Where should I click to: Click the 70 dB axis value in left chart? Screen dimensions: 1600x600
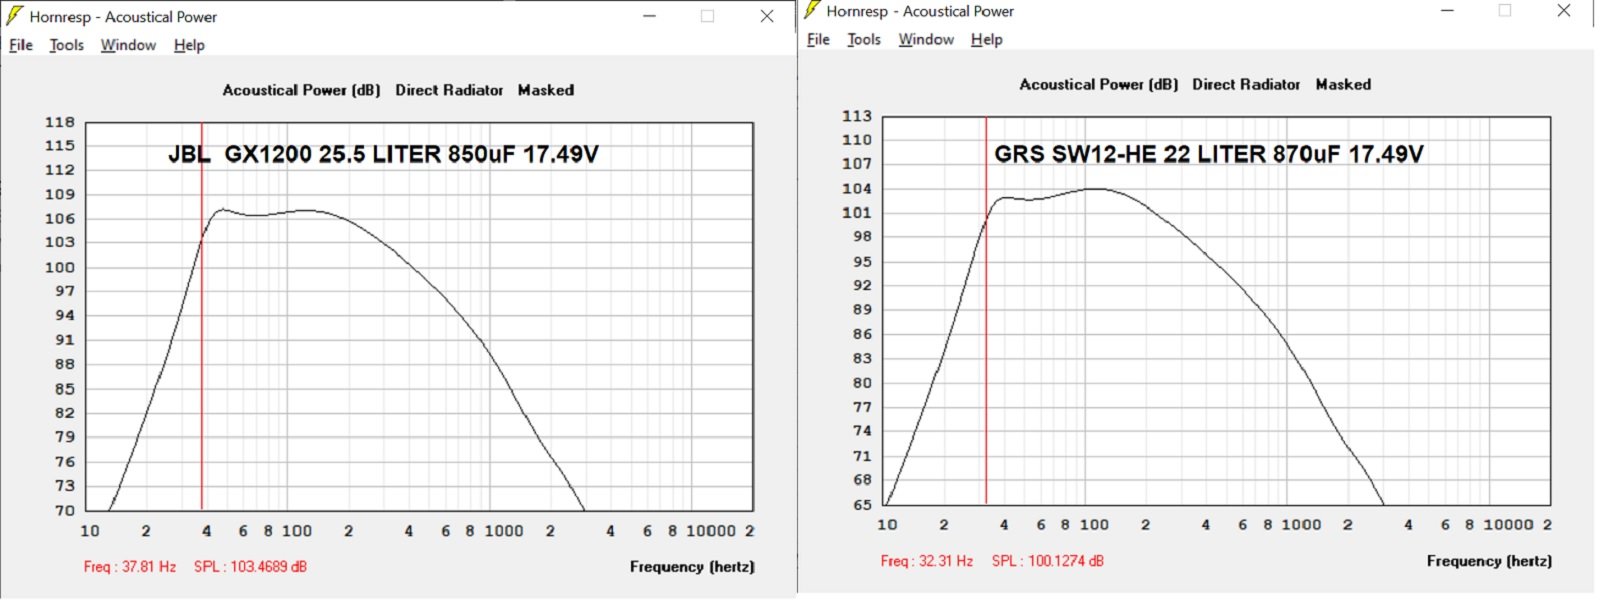65,510
